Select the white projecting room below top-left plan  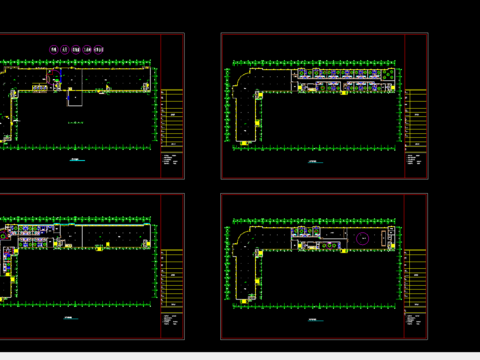[x=75, y=98]
